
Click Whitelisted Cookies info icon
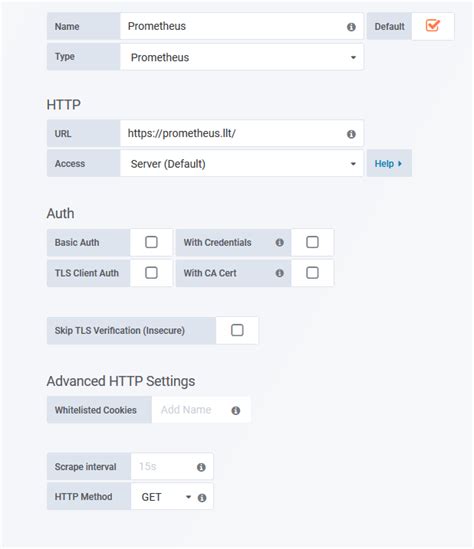pos(236,411)
